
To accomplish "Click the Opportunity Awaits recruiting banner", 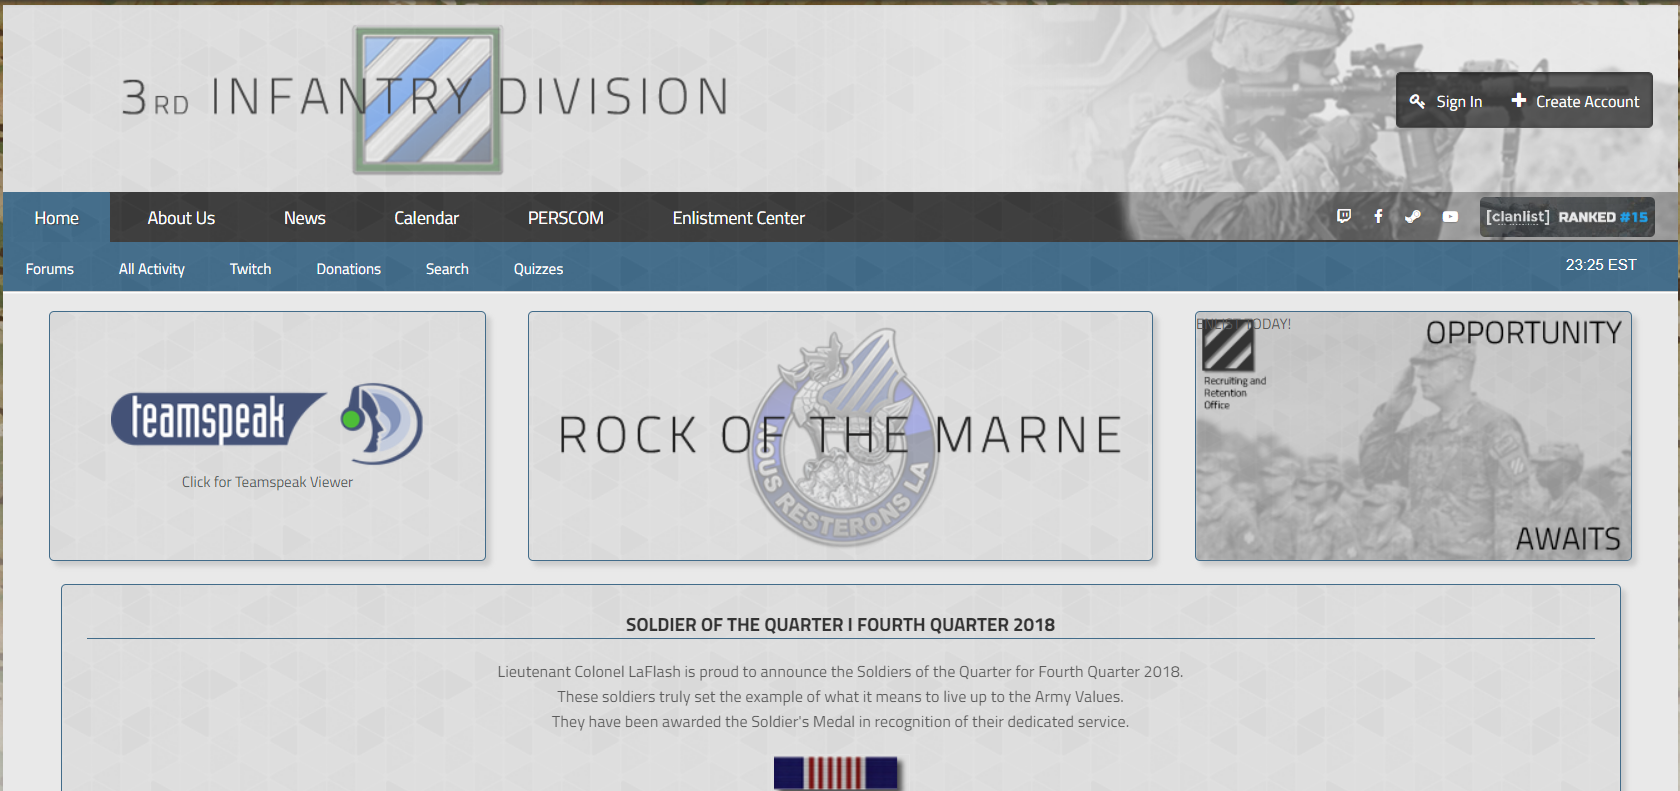I will pyautogui.click(x=1412, y=436).
